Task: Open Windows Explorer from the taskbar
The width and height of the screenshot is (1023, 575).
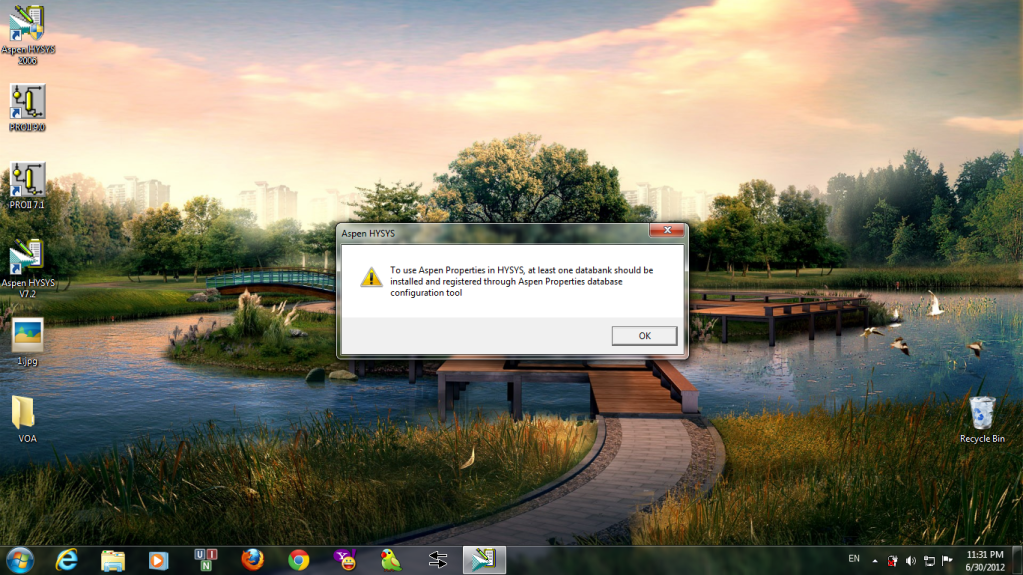Action: point(112,559)
